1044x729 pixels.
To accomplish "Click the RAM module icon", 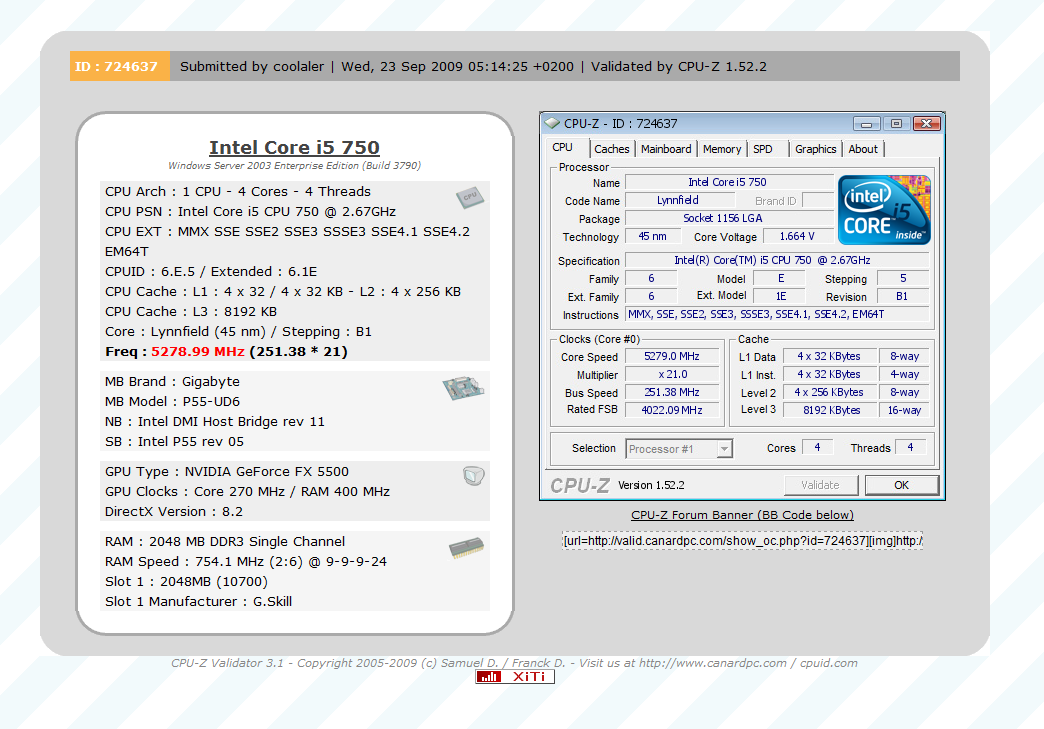I will point(466,548).
